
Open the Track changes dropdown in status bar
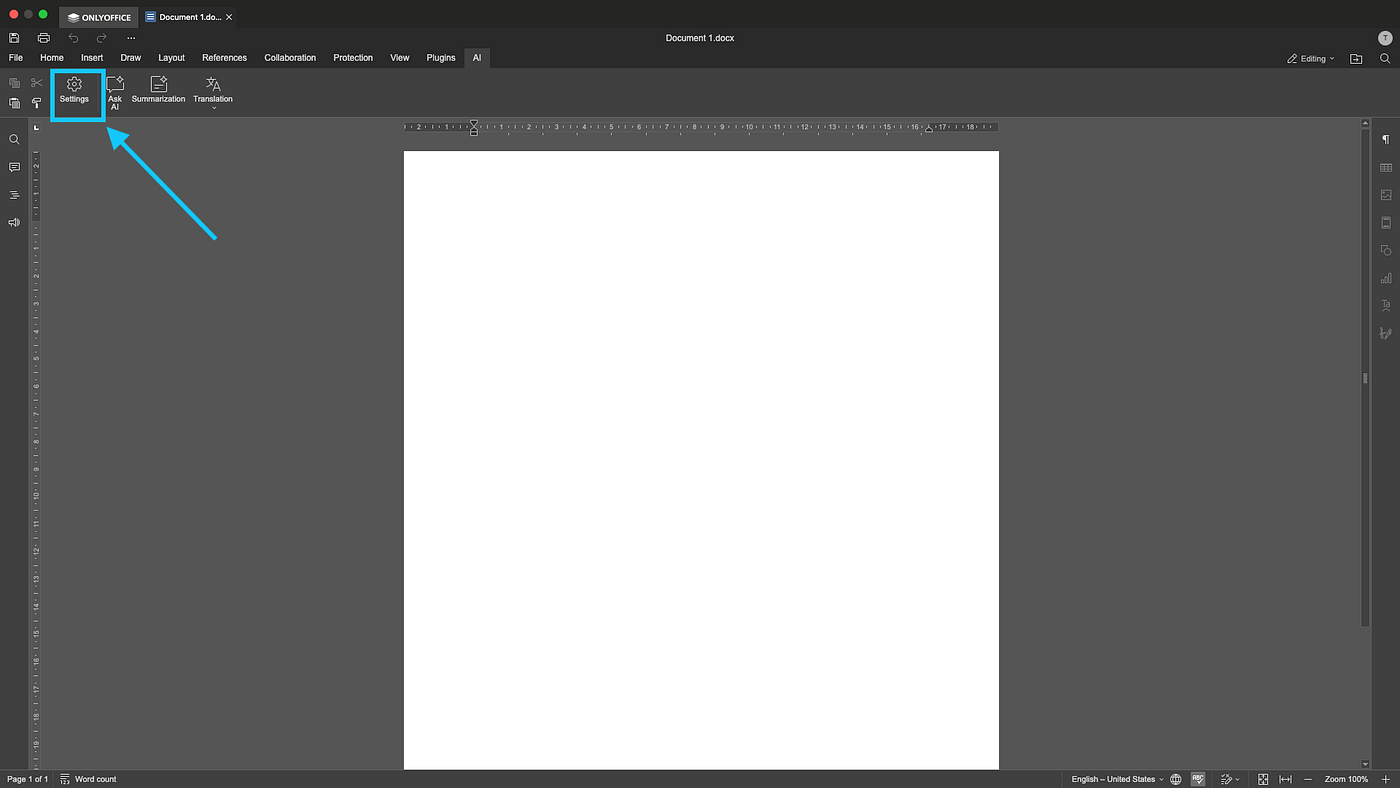(1230, 779)
